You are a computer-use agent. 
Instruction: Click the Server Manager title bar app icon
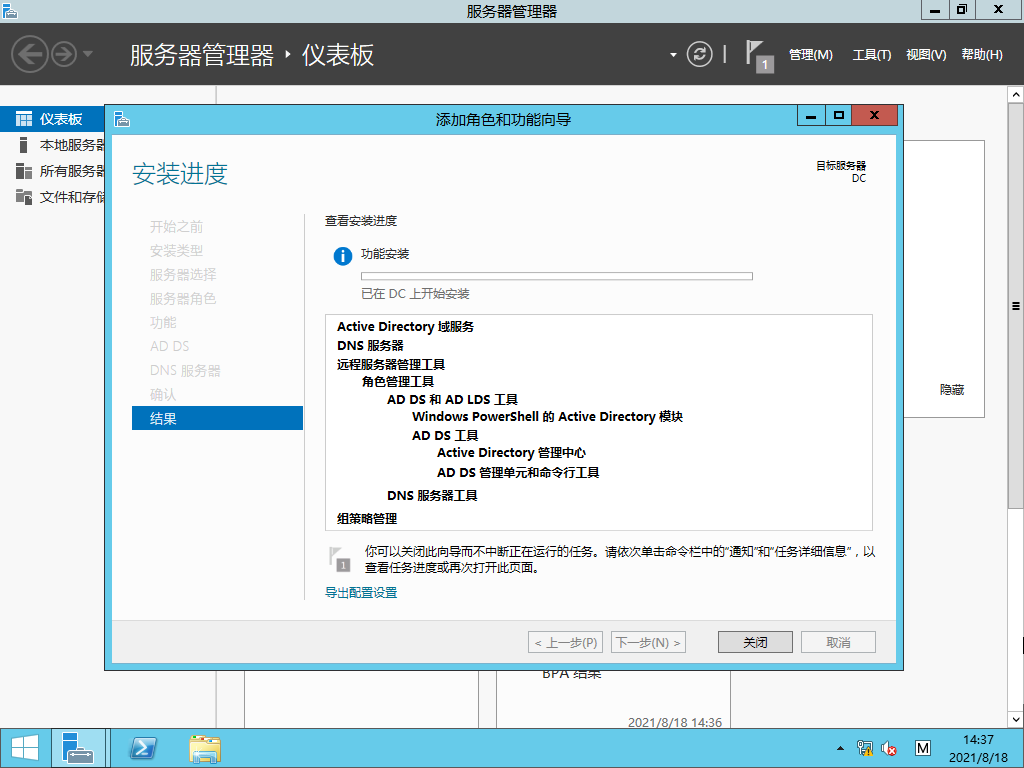click(x=9, y=10)
